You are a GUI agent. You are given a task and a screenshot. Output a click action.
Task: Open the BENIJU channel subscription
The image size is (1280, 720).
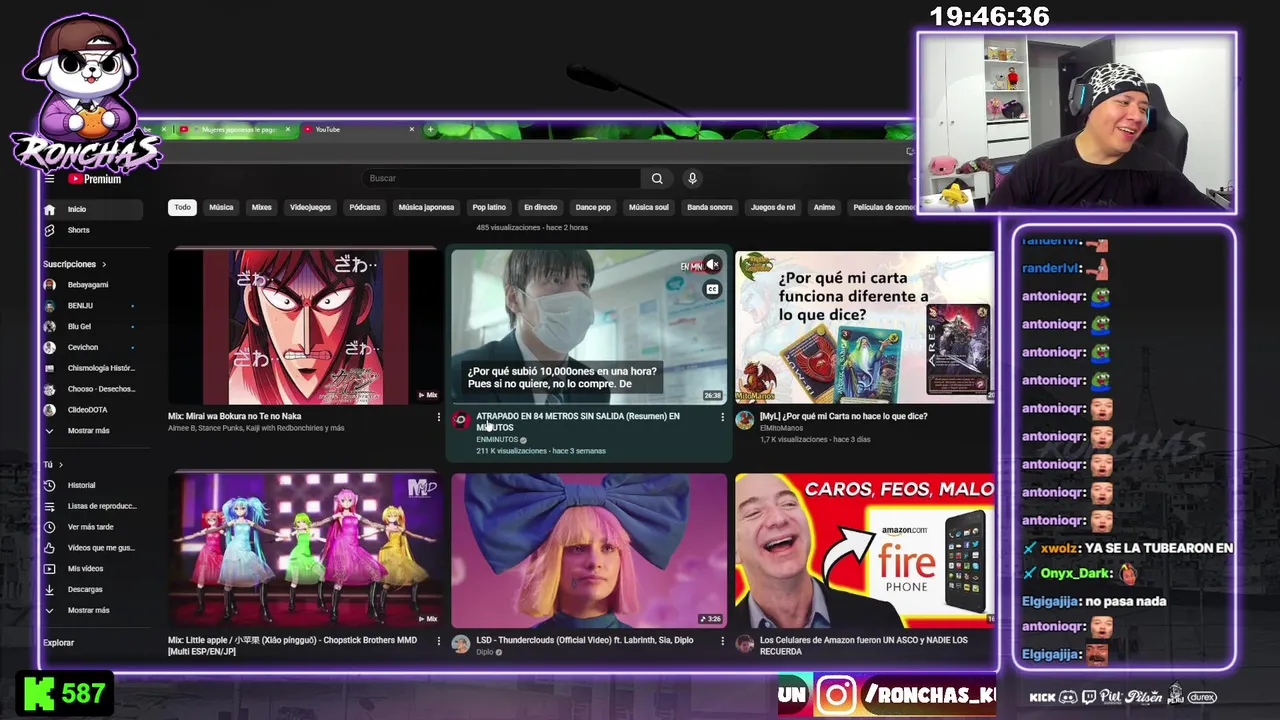pos(92,306)
